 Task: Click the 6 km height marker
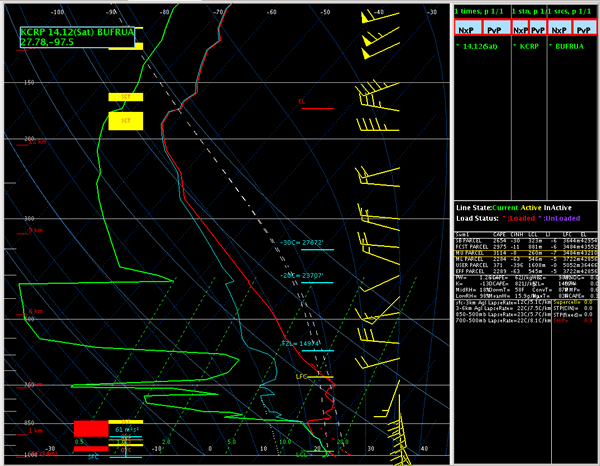(36, 311)
